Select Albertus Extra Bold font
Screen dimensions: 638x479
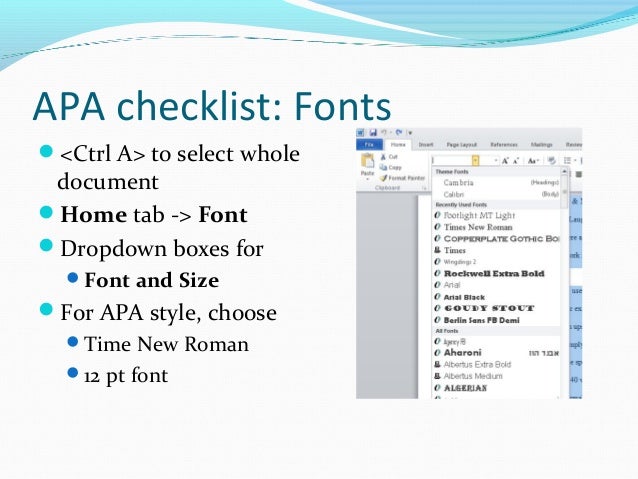pos(496,365)
